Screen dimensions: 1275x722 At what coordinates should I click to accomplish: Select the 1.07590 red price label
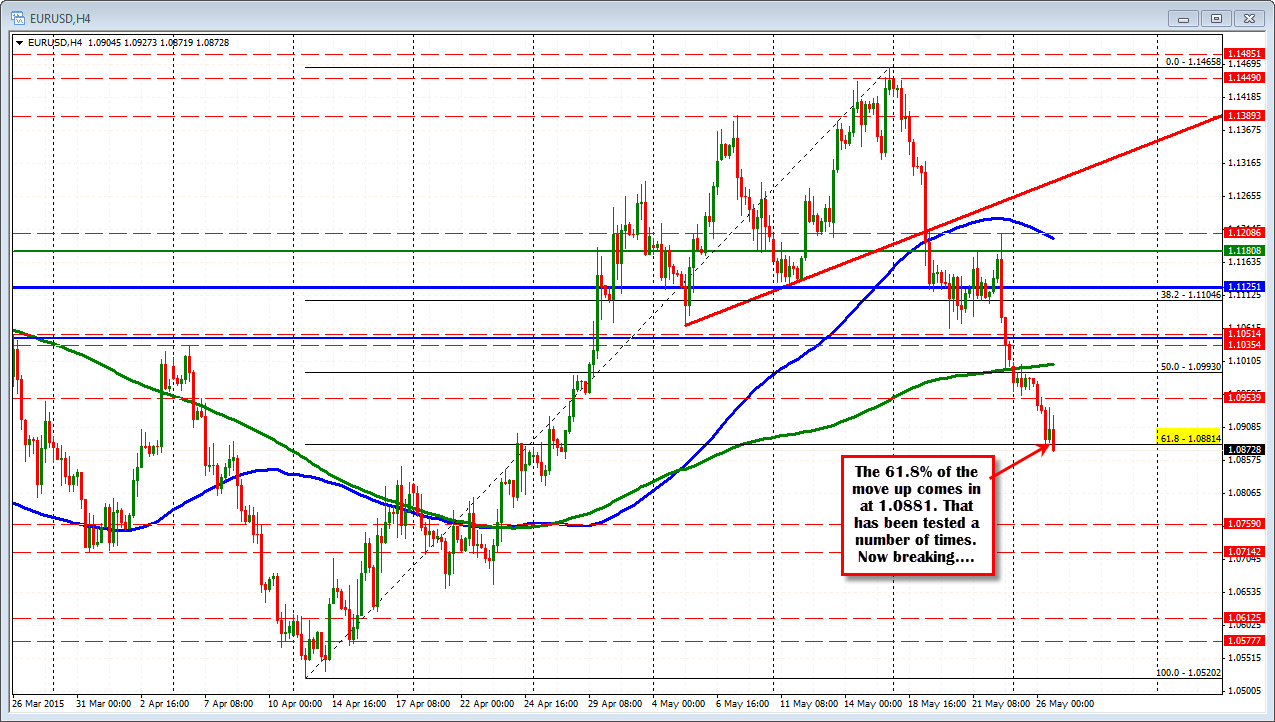1244,523
